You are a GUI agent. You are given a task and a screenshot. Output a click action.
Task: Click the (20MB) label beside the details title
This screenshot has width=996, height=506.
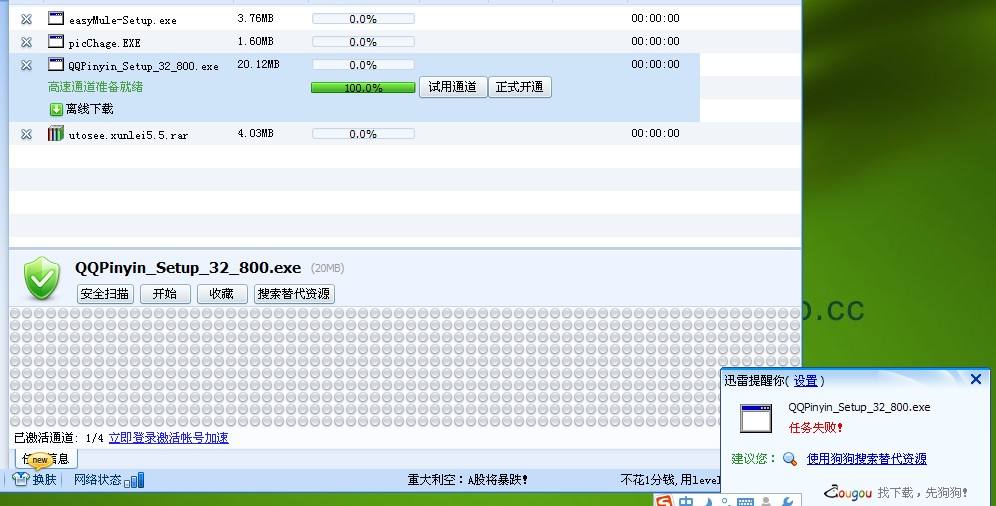[x=327, y=269]
